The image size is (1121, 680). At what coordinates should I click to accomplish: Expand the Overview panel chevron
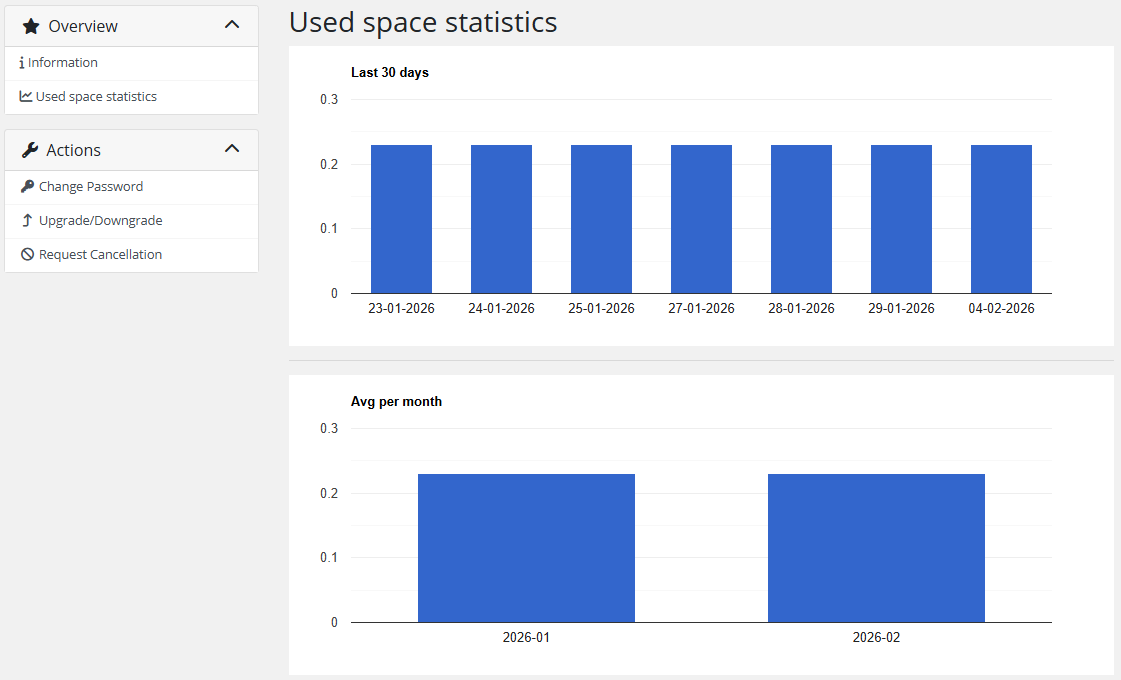[x=231, y=25]
